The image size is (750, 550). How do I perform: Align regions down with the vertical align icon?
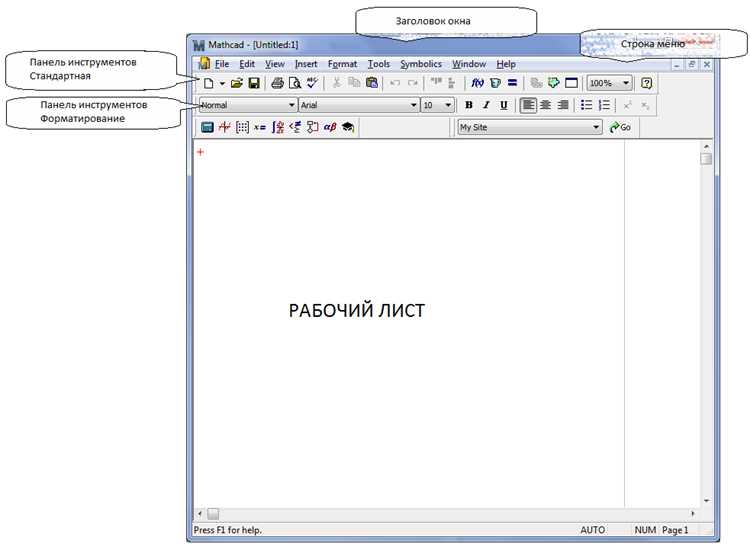pos(452,83)
